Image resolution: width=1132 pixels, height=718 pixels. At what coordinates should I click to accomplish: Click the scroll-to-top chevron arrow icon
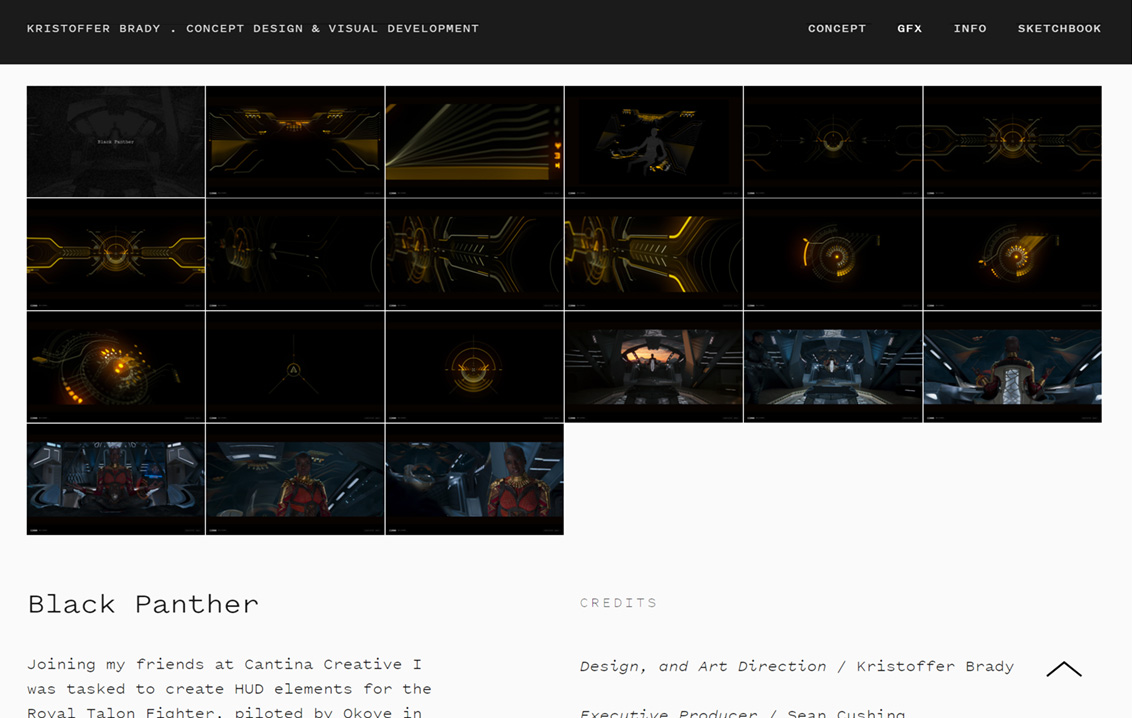point(1063,669)
